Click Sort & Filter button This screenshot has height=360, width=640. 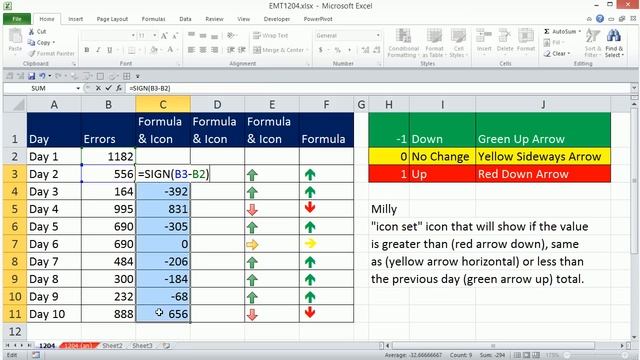tap(592, 44)
